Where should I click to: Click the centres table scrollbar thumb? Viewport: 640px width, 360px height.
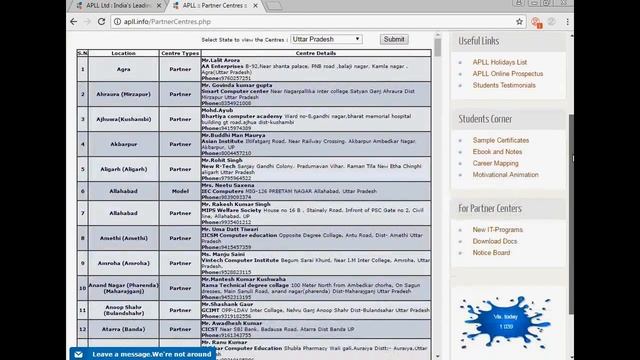click(x=438, y=48)
